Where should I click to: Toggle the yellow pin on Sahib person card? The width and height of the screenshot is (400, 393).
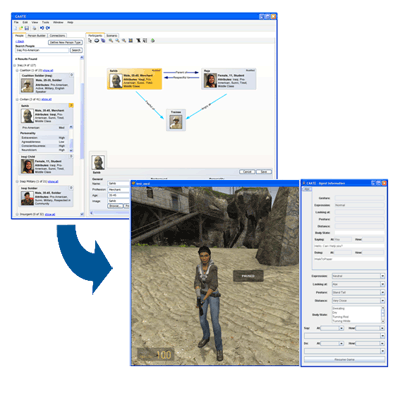tap(71, 105)
